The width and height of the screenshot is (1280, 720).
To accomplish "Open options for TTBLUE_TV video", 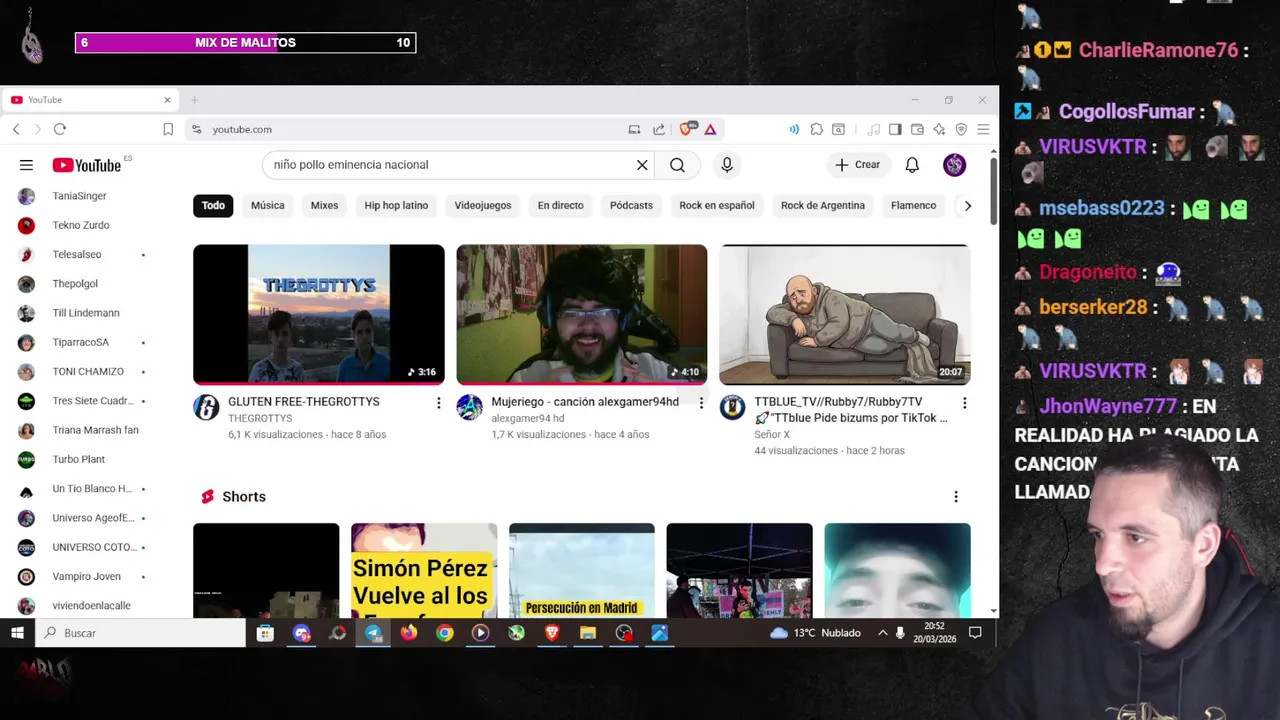I will pyautogui.click(x=964, y=403).
